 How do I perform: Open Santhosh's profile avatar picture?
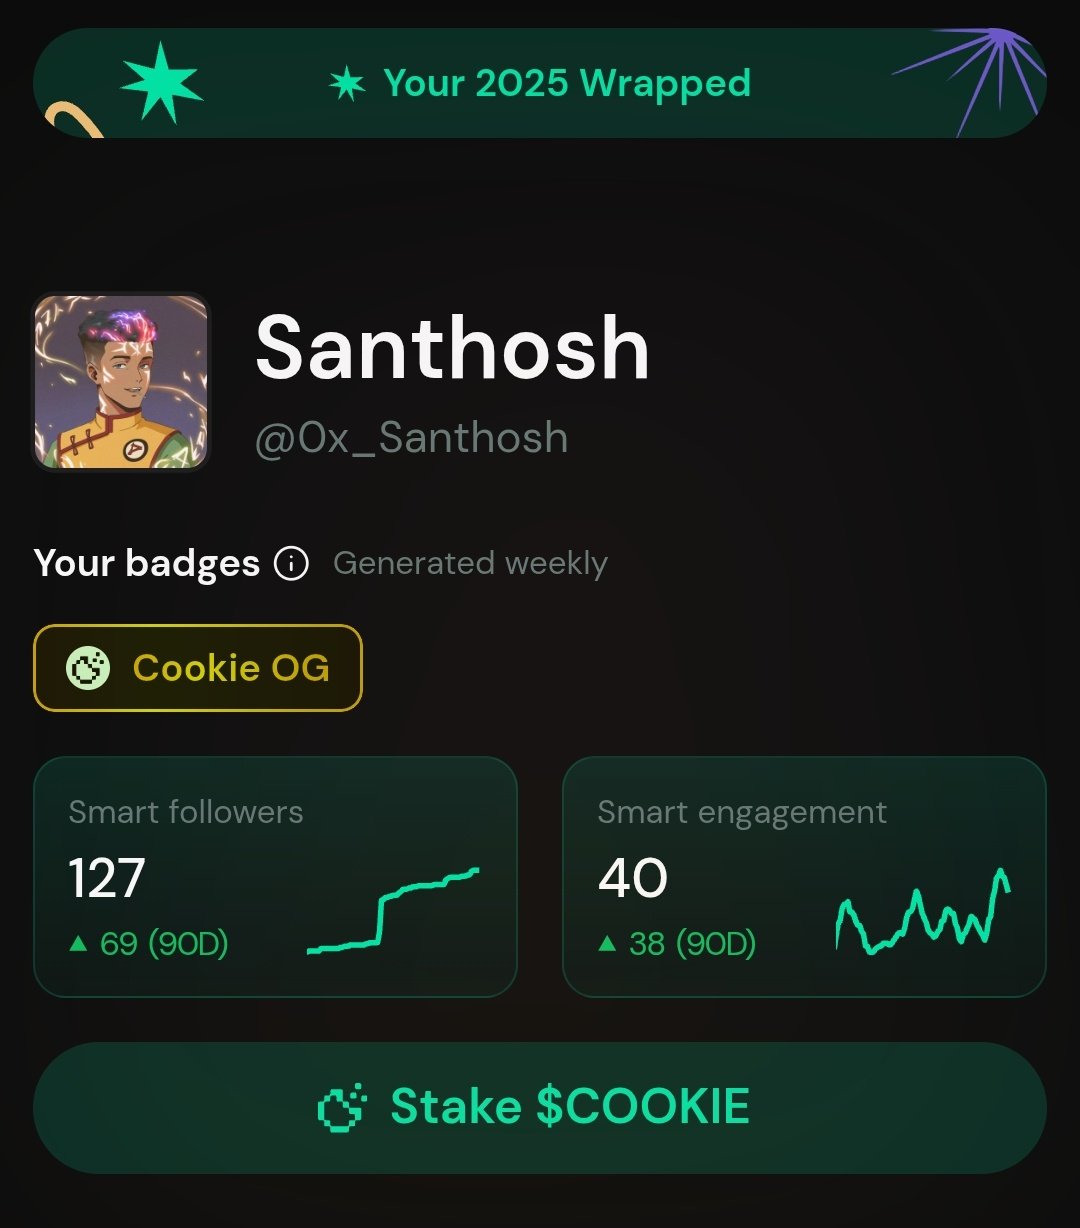(121, 381)
